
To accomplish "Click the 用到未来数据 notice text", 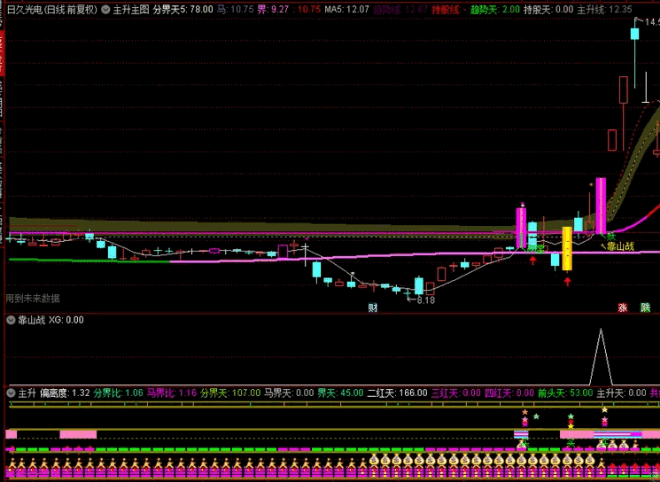I will coord(33,299).
